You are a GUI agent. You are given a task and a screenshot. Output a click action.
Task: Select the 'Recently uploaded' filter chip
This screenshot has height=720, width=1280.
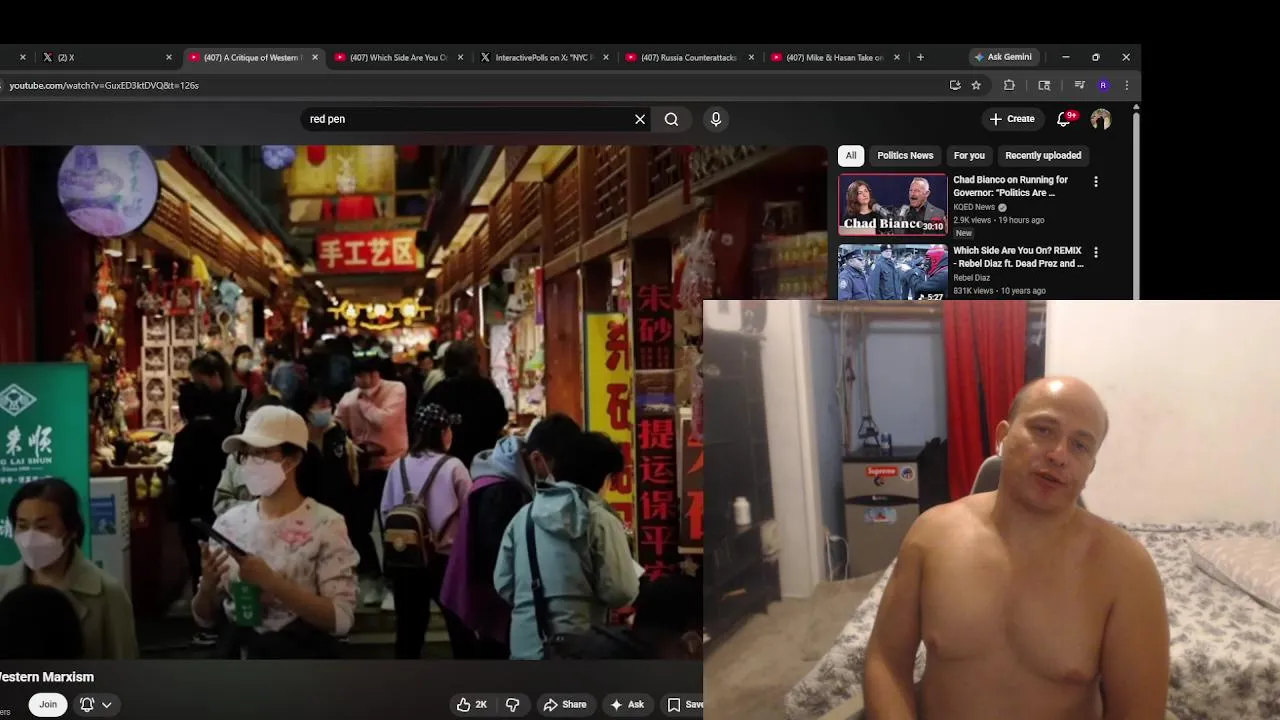[1043, 155]
